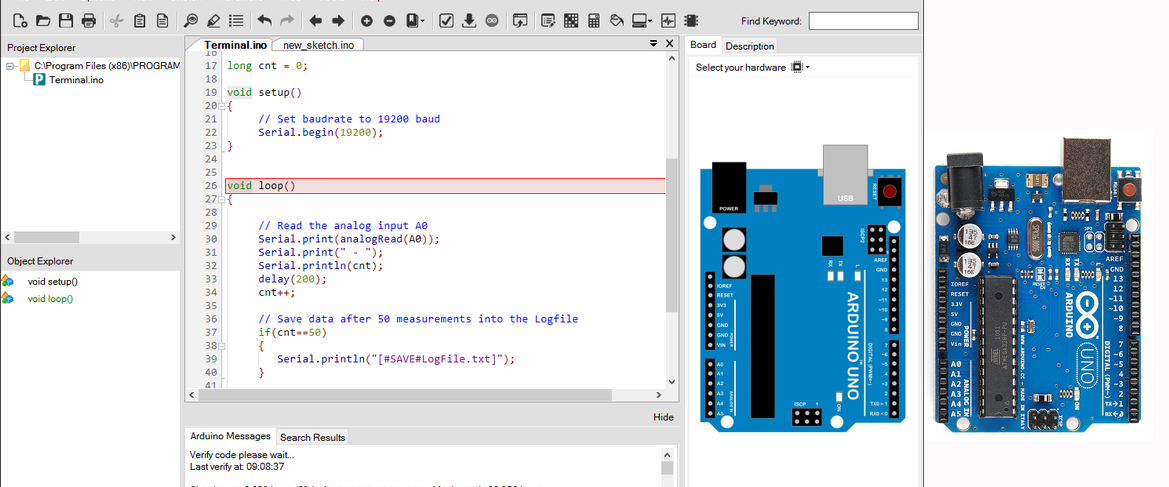Viewport: 1169px width, 487px height.
Task: Open the Select your hardware dropdown
Action: pos(801,67)
